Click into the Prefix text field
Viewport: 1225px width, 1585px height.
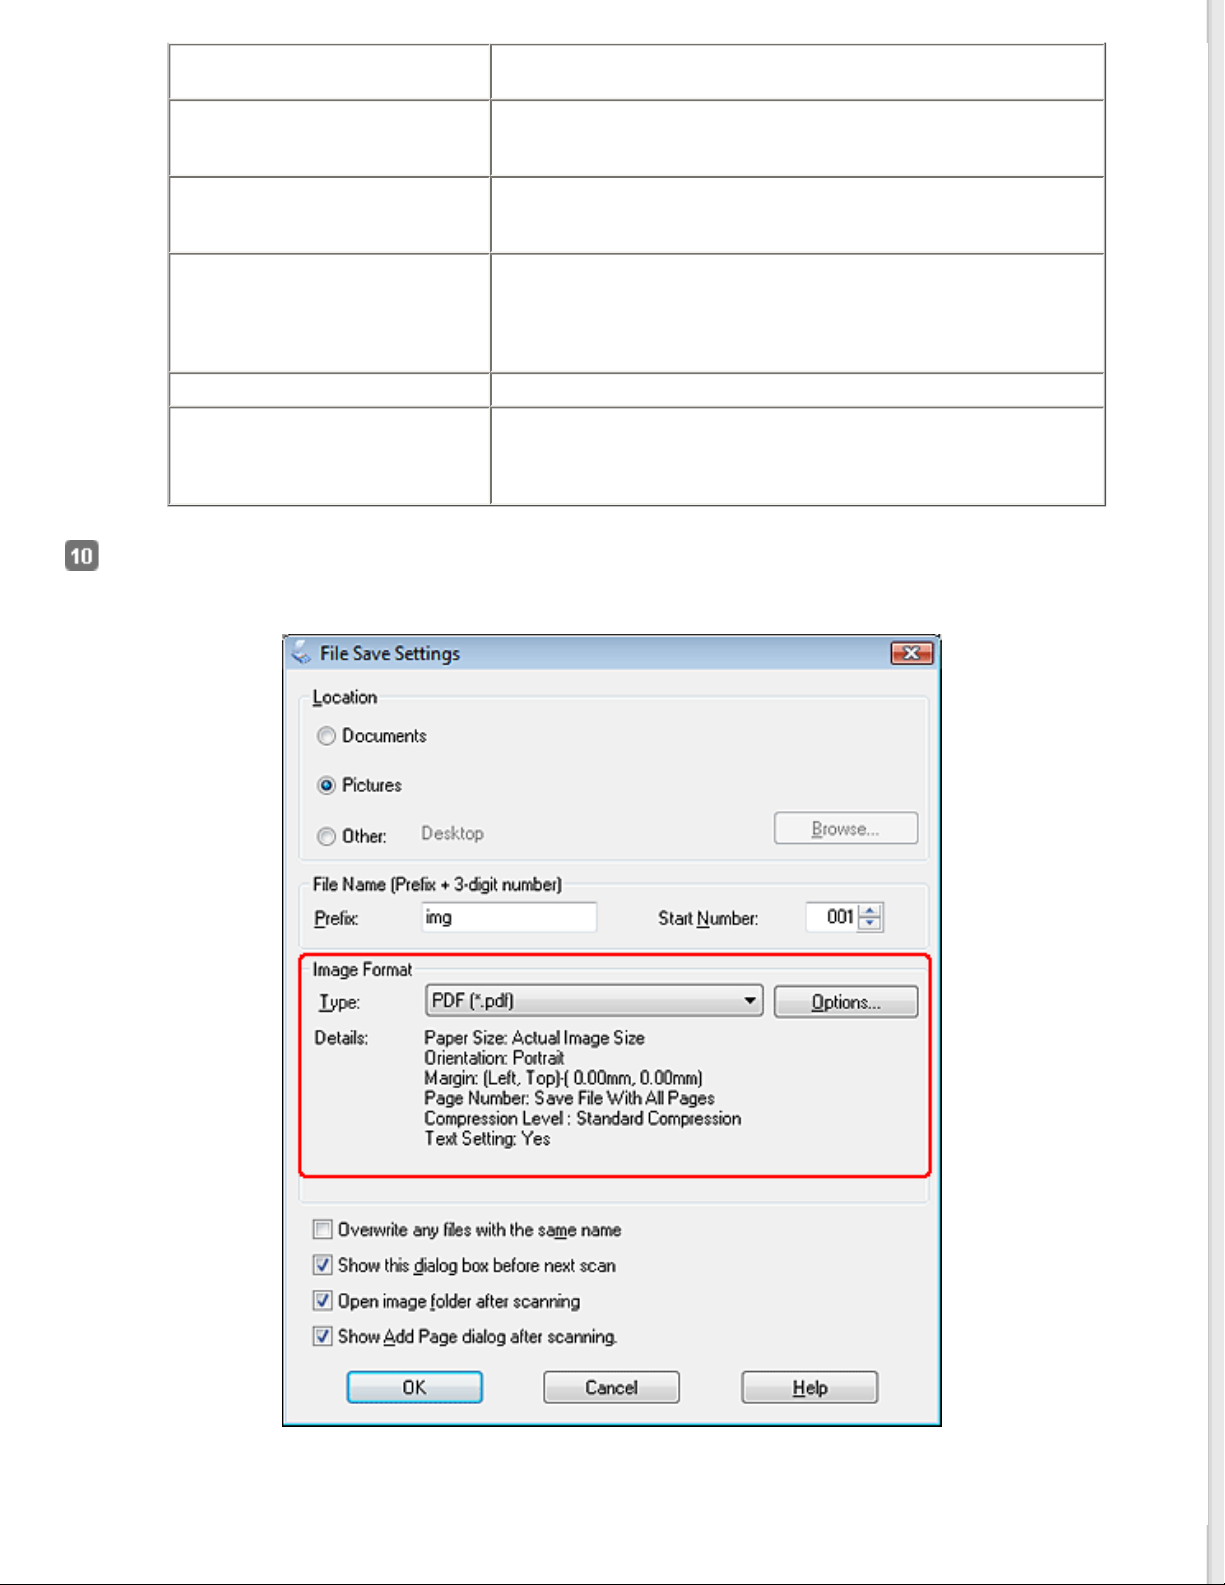pyautogui.click(x=509, y=917)
